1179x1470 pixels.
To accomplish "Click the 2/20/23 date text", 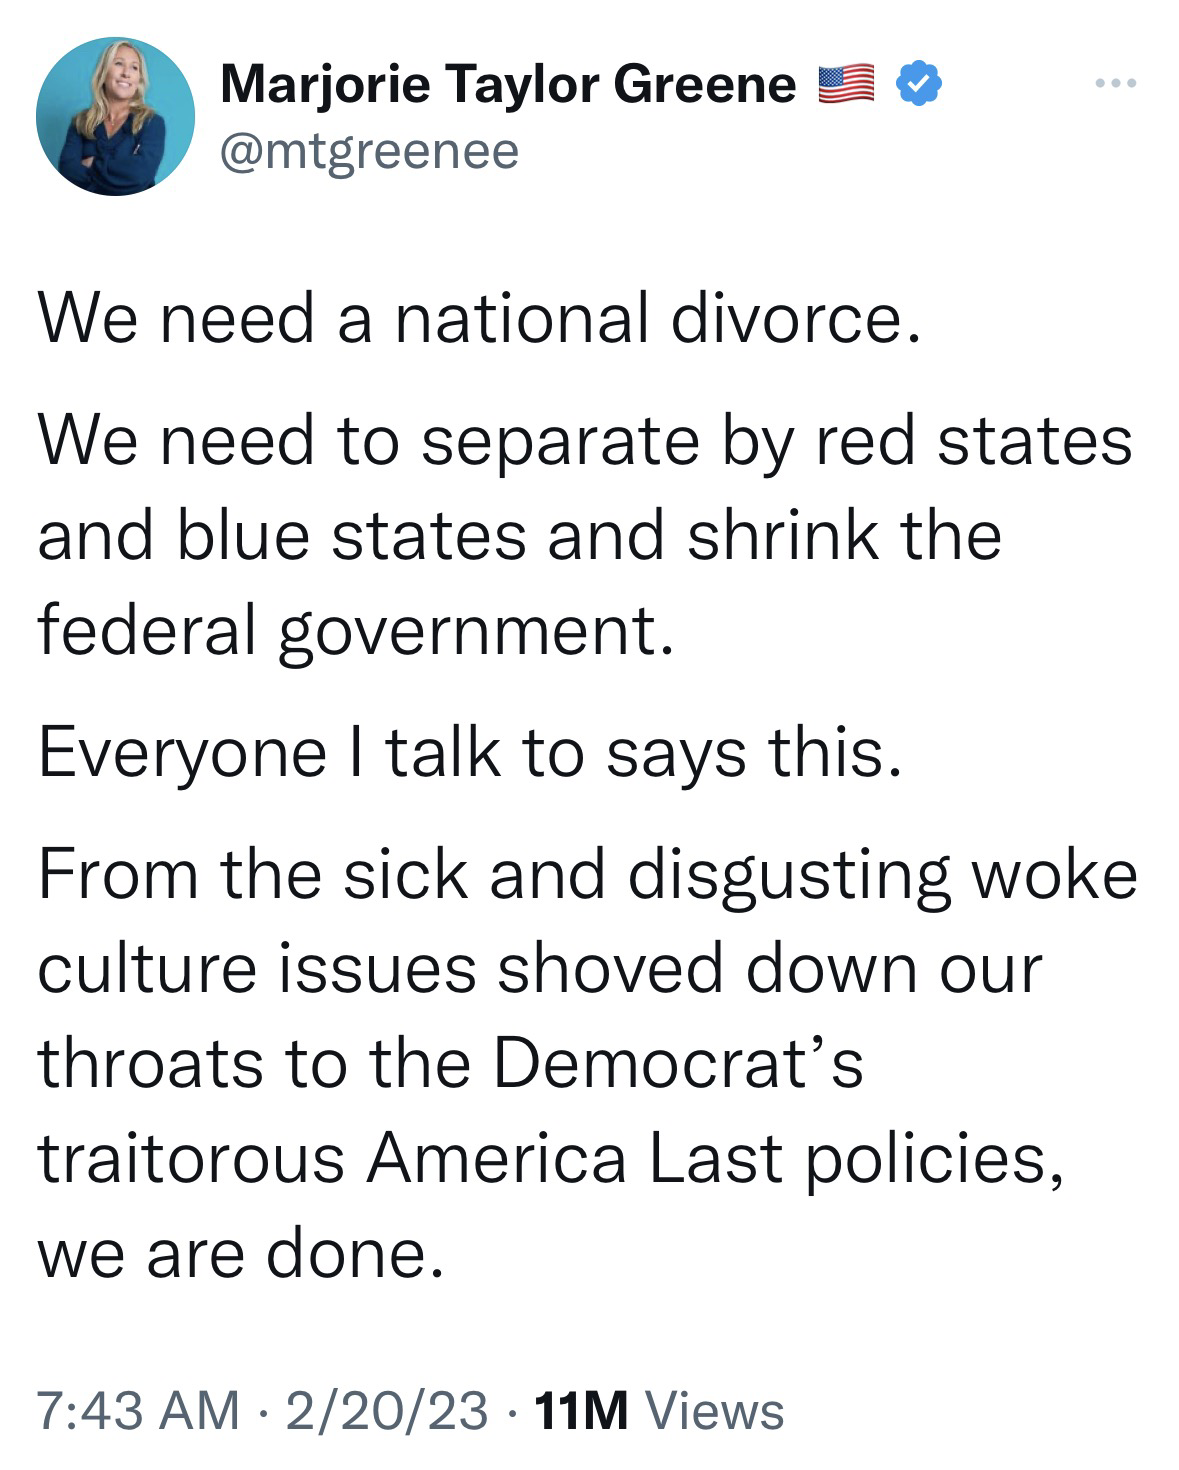I will pyautogui.click(x=387, y=1410).
